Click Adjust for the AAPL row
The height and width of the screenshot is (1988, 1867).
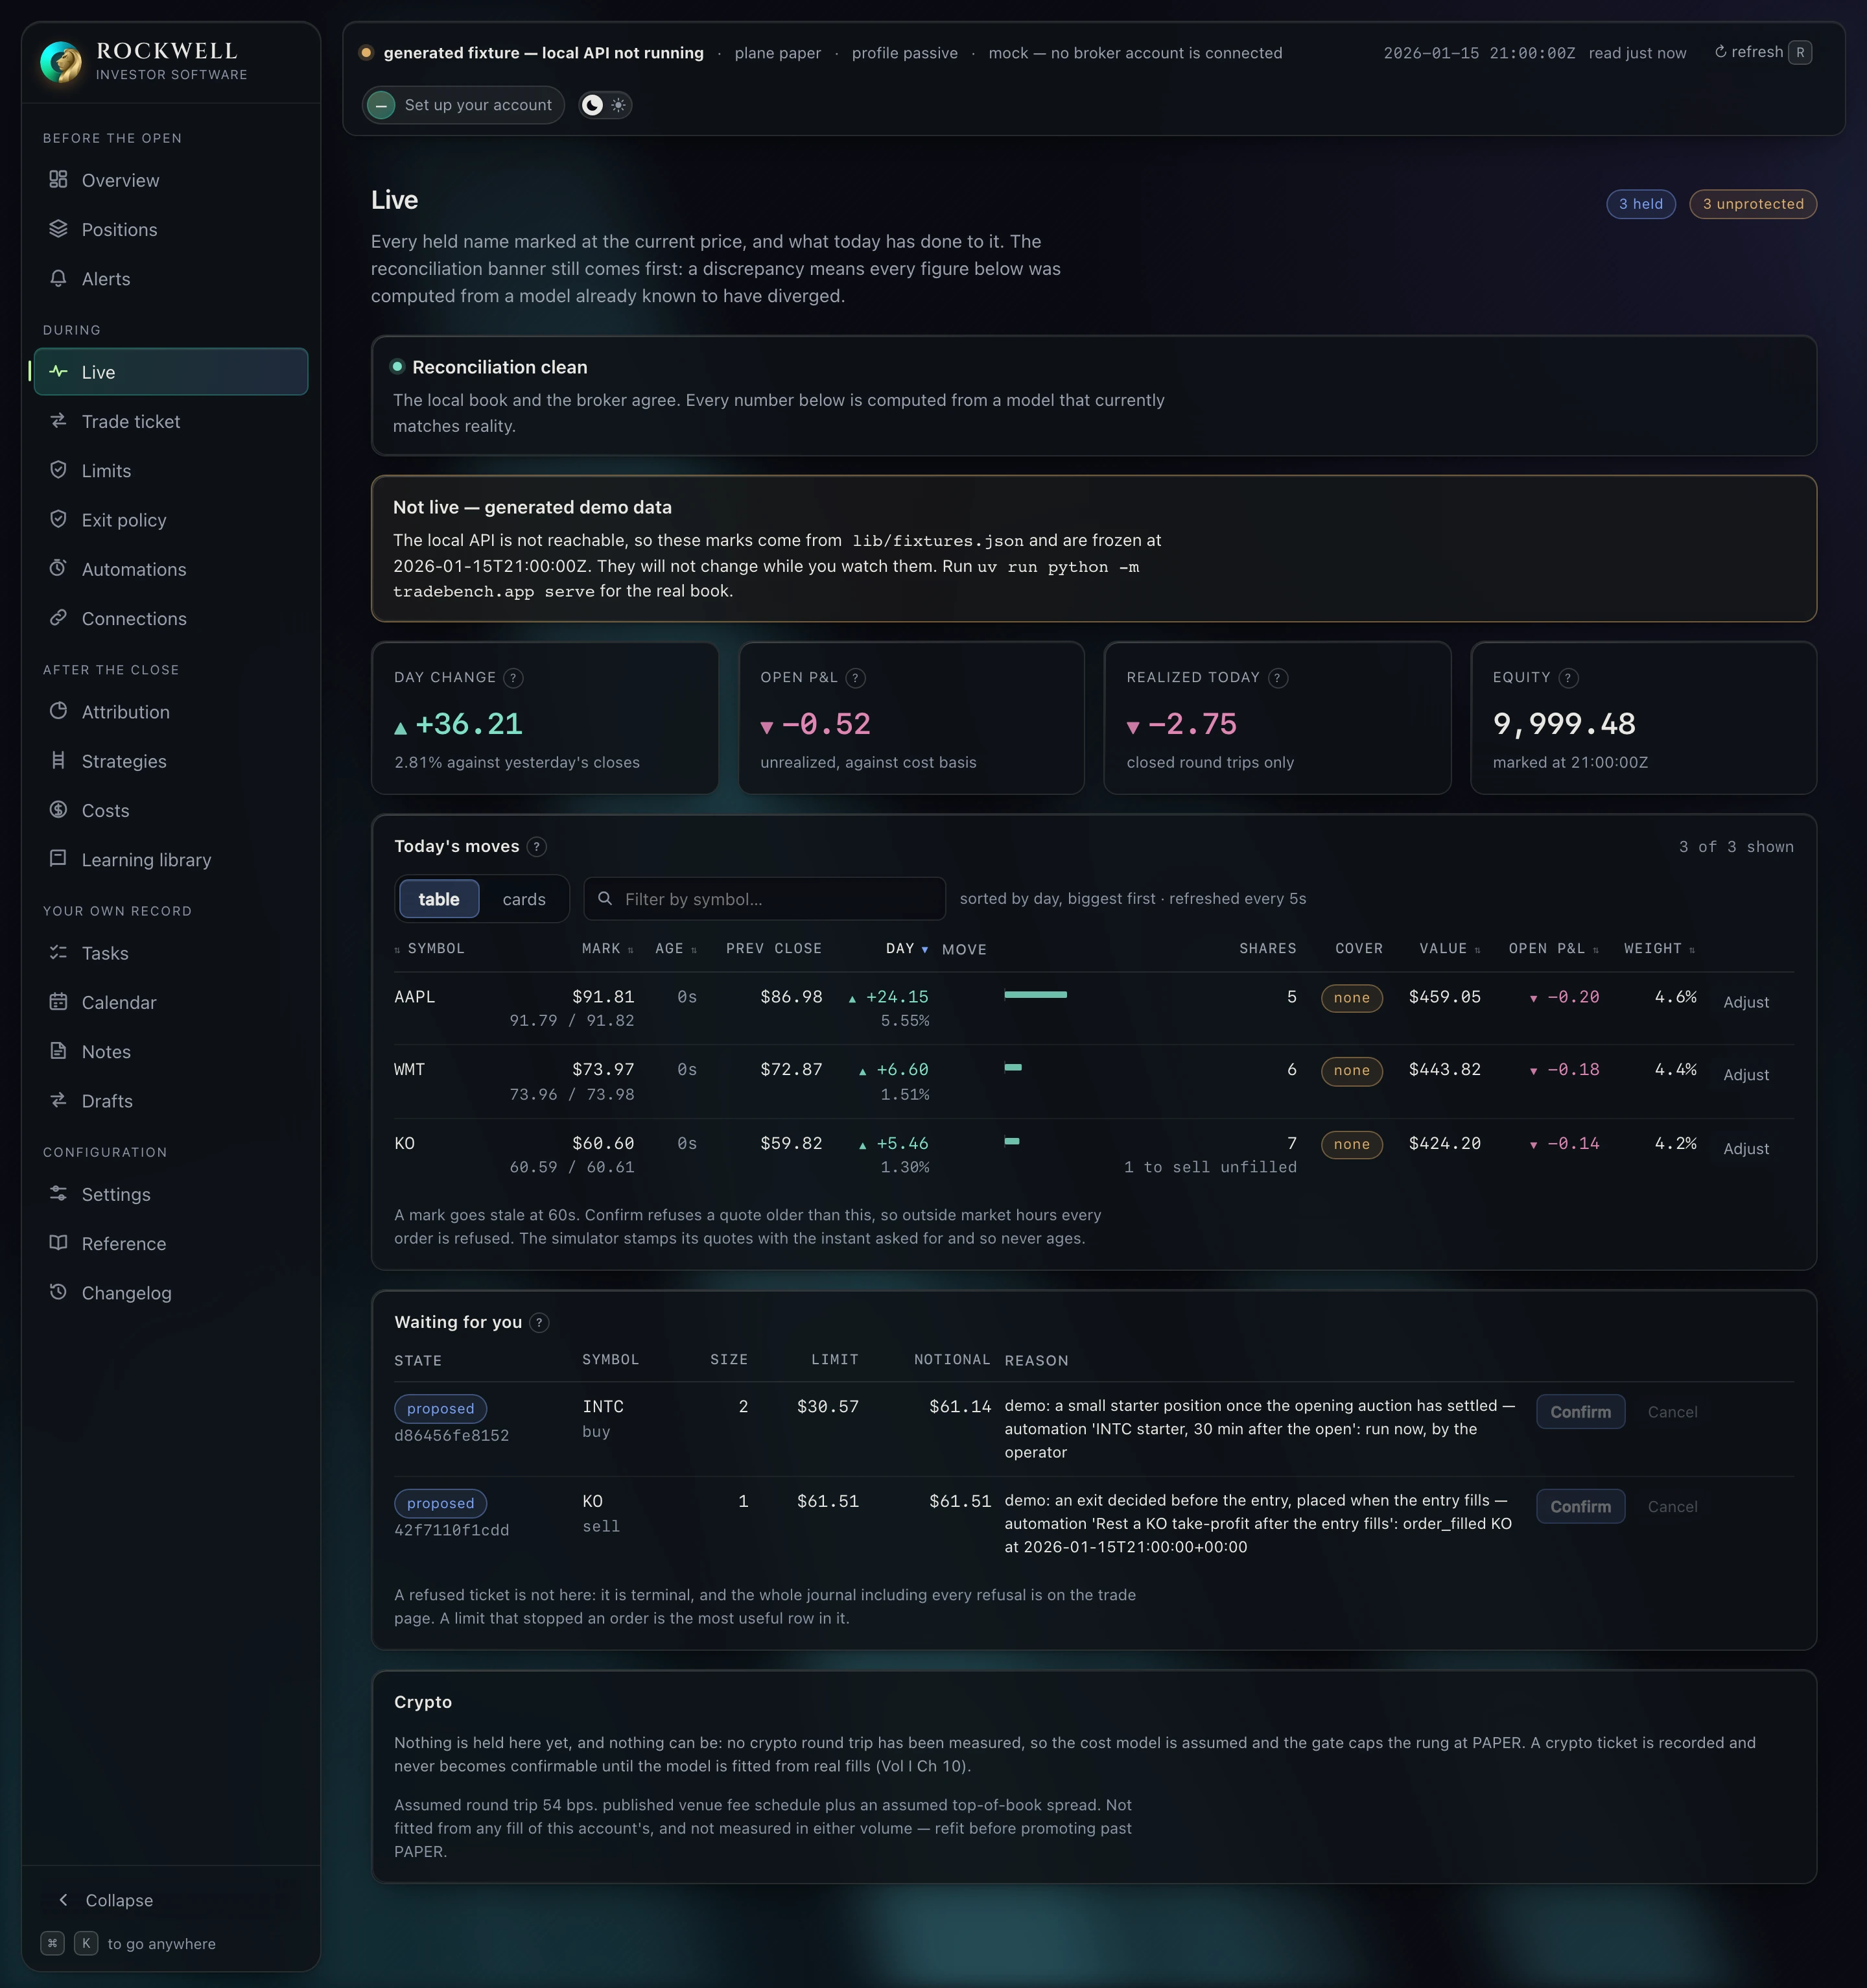1746,1002
